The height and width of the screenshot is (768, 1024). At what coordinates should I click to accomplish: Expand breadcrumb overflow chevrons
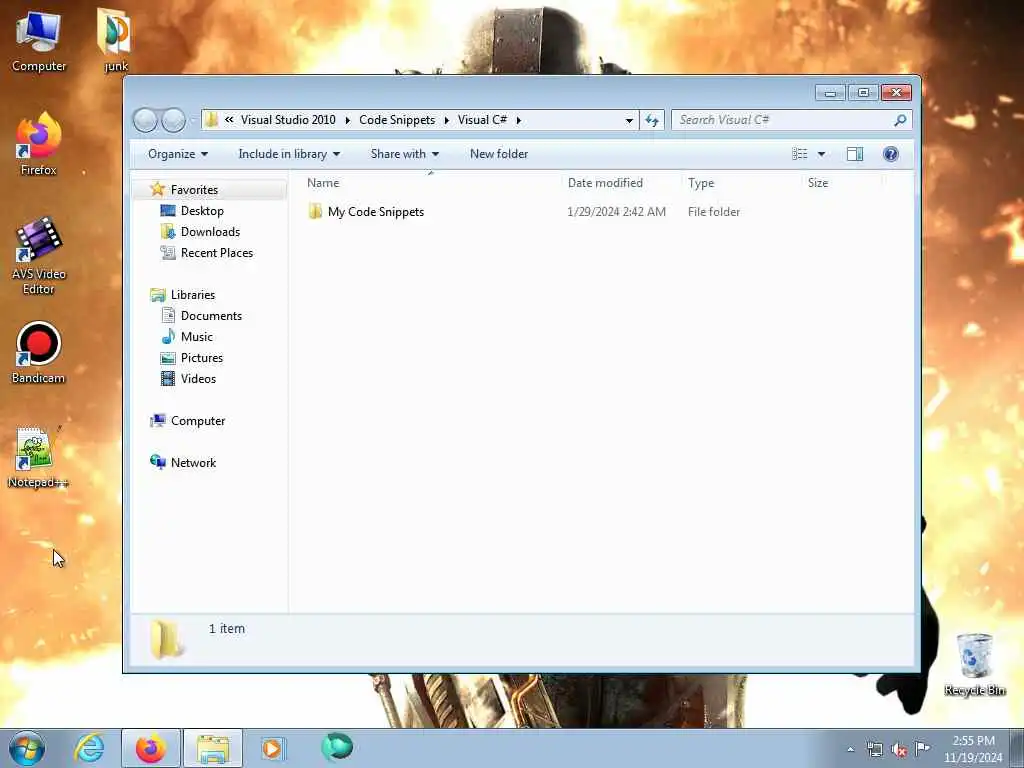point(229,120)
